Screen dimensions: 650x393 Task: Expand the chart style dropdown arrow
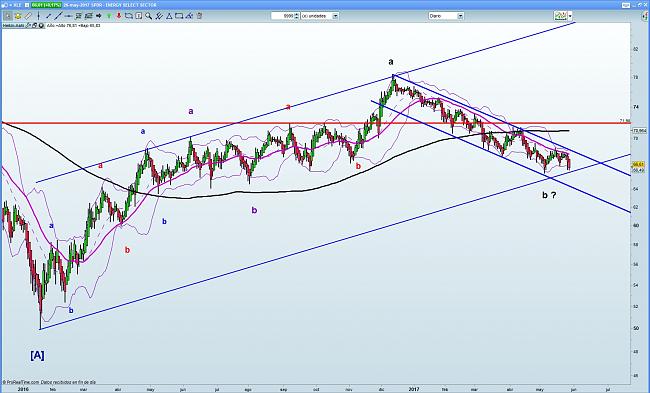570,16
